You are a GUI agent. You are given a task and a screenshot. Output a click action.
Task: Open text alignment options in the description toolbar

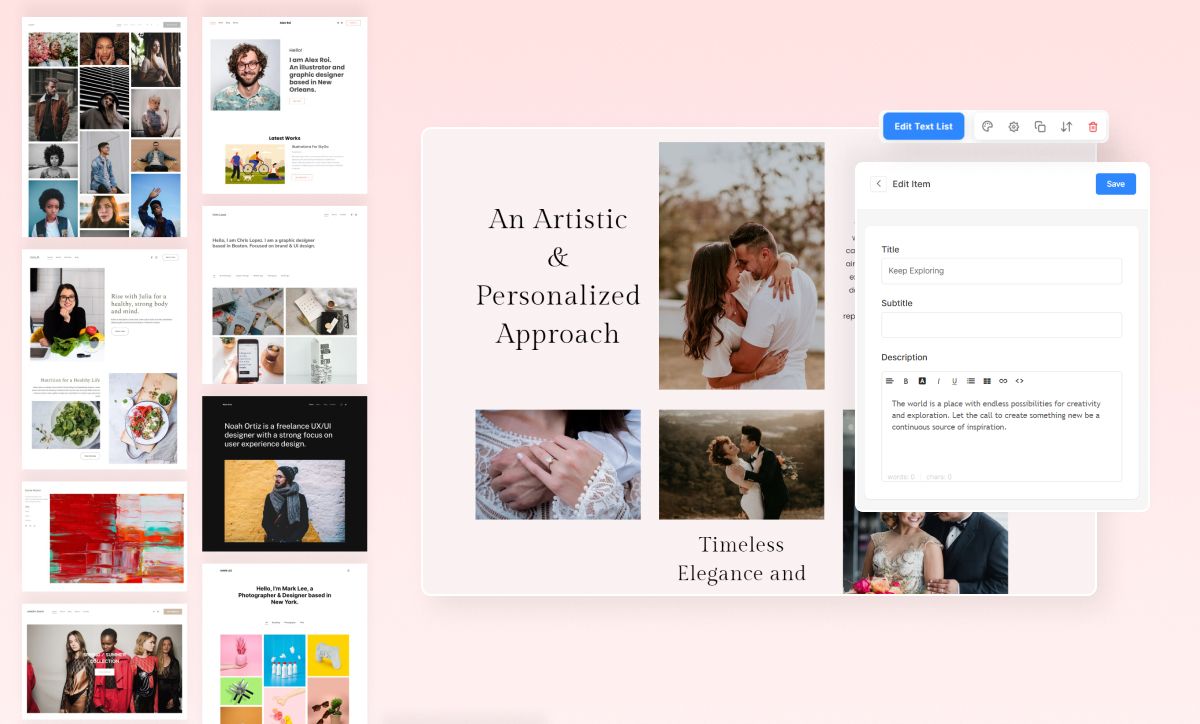(x=890, y=381)
